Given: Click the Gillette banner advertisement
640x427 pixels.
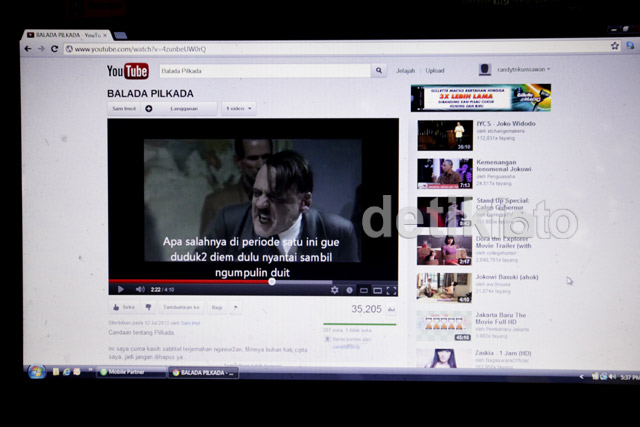Looking at the screenshot, I should (480, 98).
